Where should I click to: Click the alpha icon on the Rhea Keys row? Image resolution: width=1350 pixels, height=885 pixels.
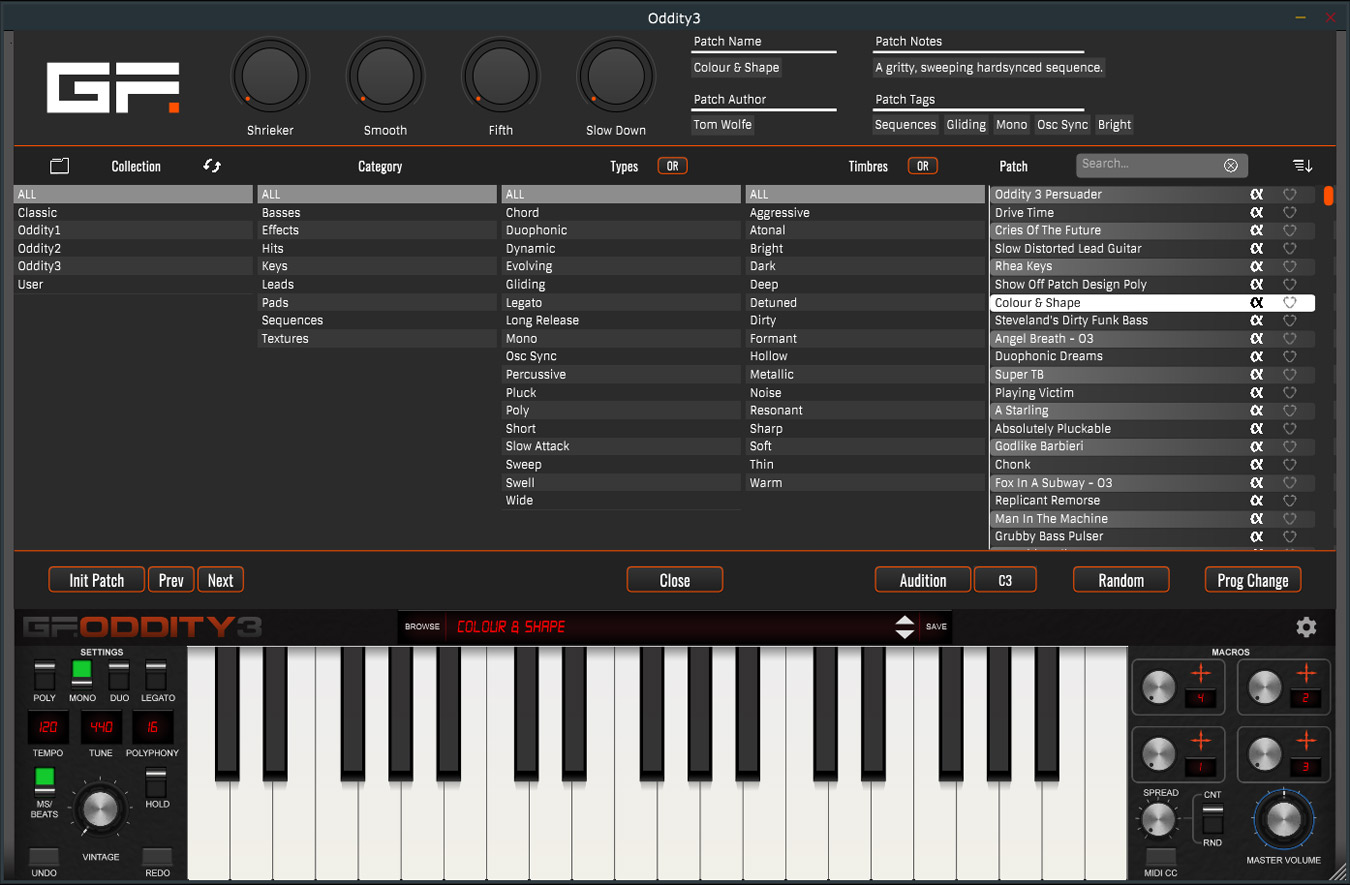click(1257, 267)
